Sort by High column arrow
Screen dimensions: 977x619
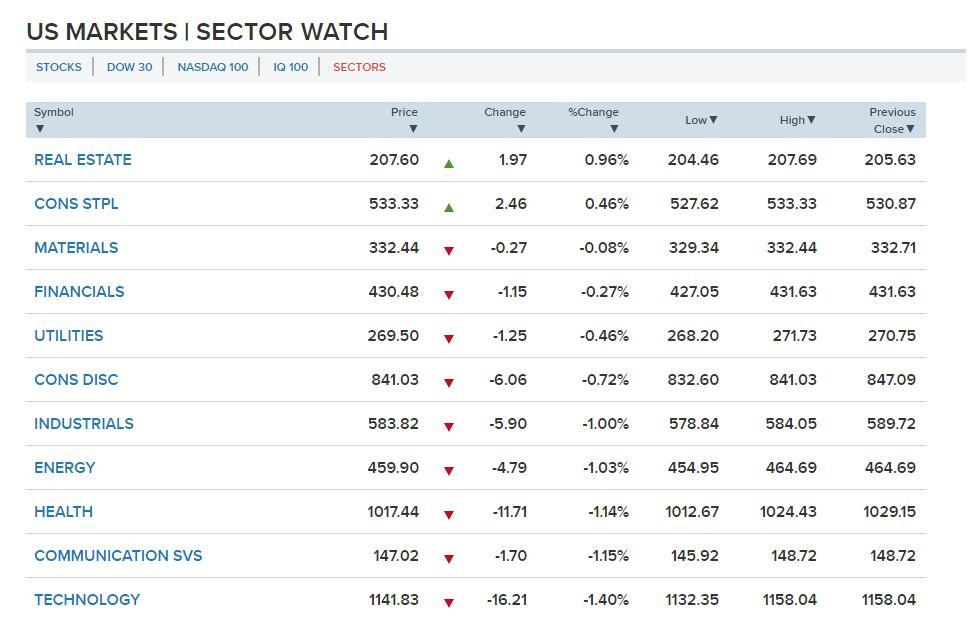[811, 120]
